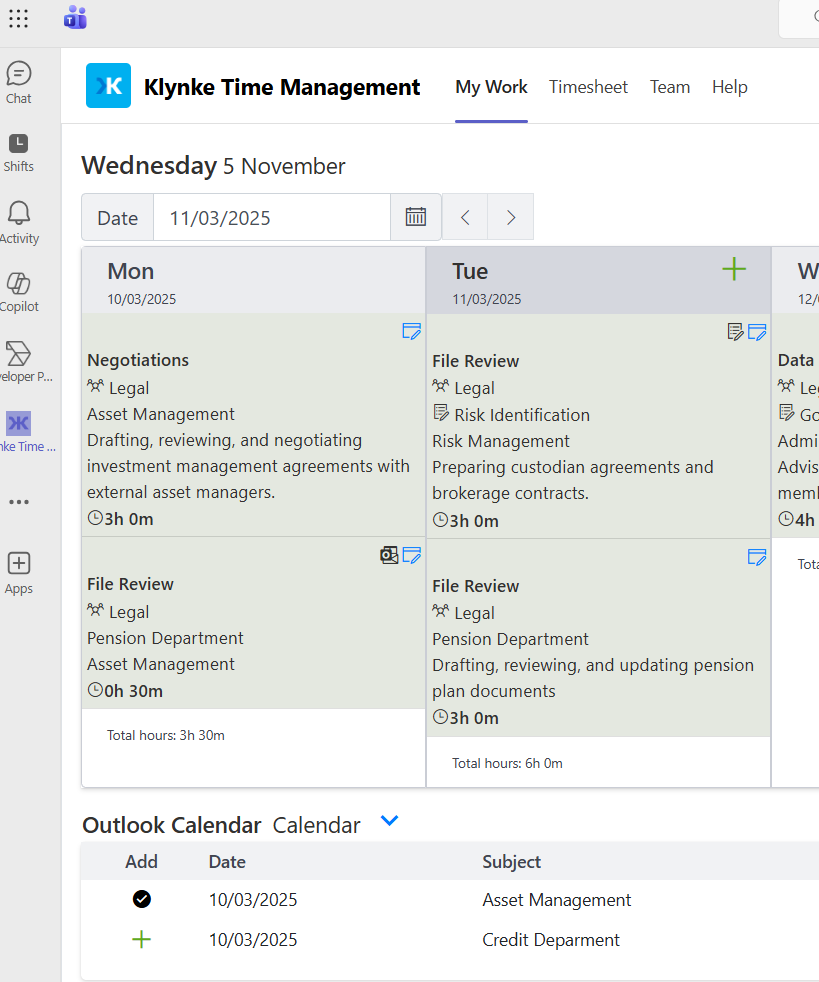Image resolution: width=819 pixels, height=982 pixels.
Task: Toggle the Add checkmark for Asset Management
Action: click(141, 899)
